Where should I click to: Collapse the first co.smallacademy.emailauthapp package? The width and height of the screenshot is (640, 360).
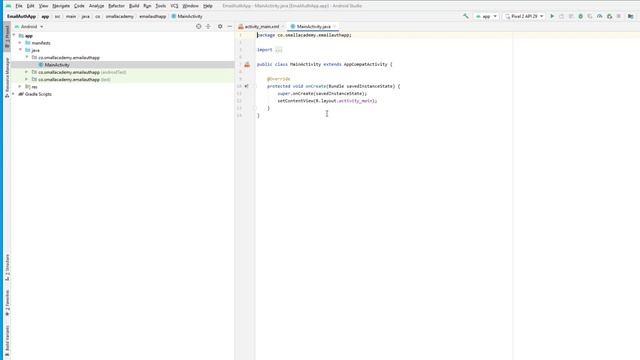(27, 58)
